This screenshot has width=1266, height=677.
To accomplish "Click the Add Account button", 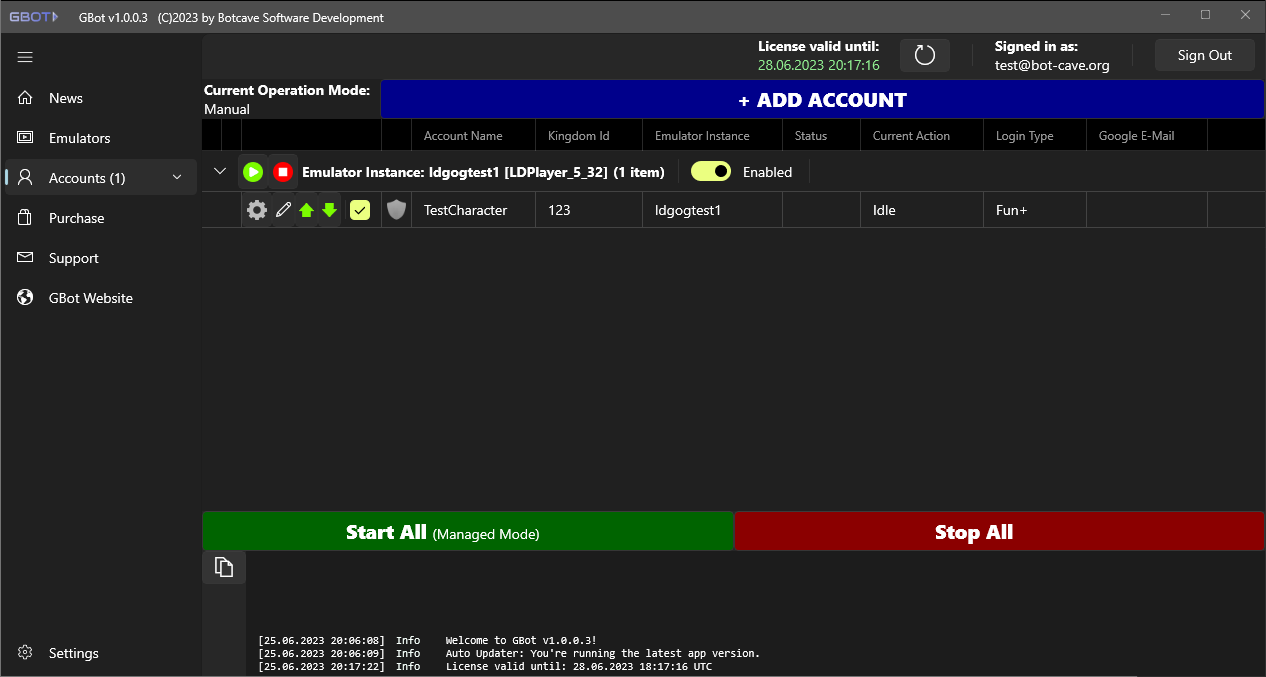I will pos(822,99).
